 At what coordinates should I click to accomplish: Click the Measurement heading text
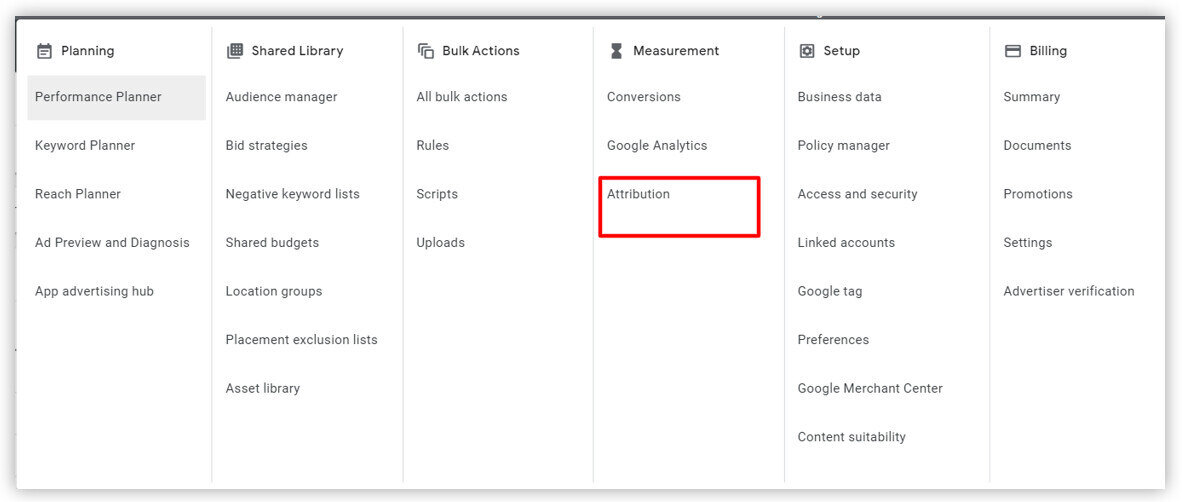tap(676, 51)
